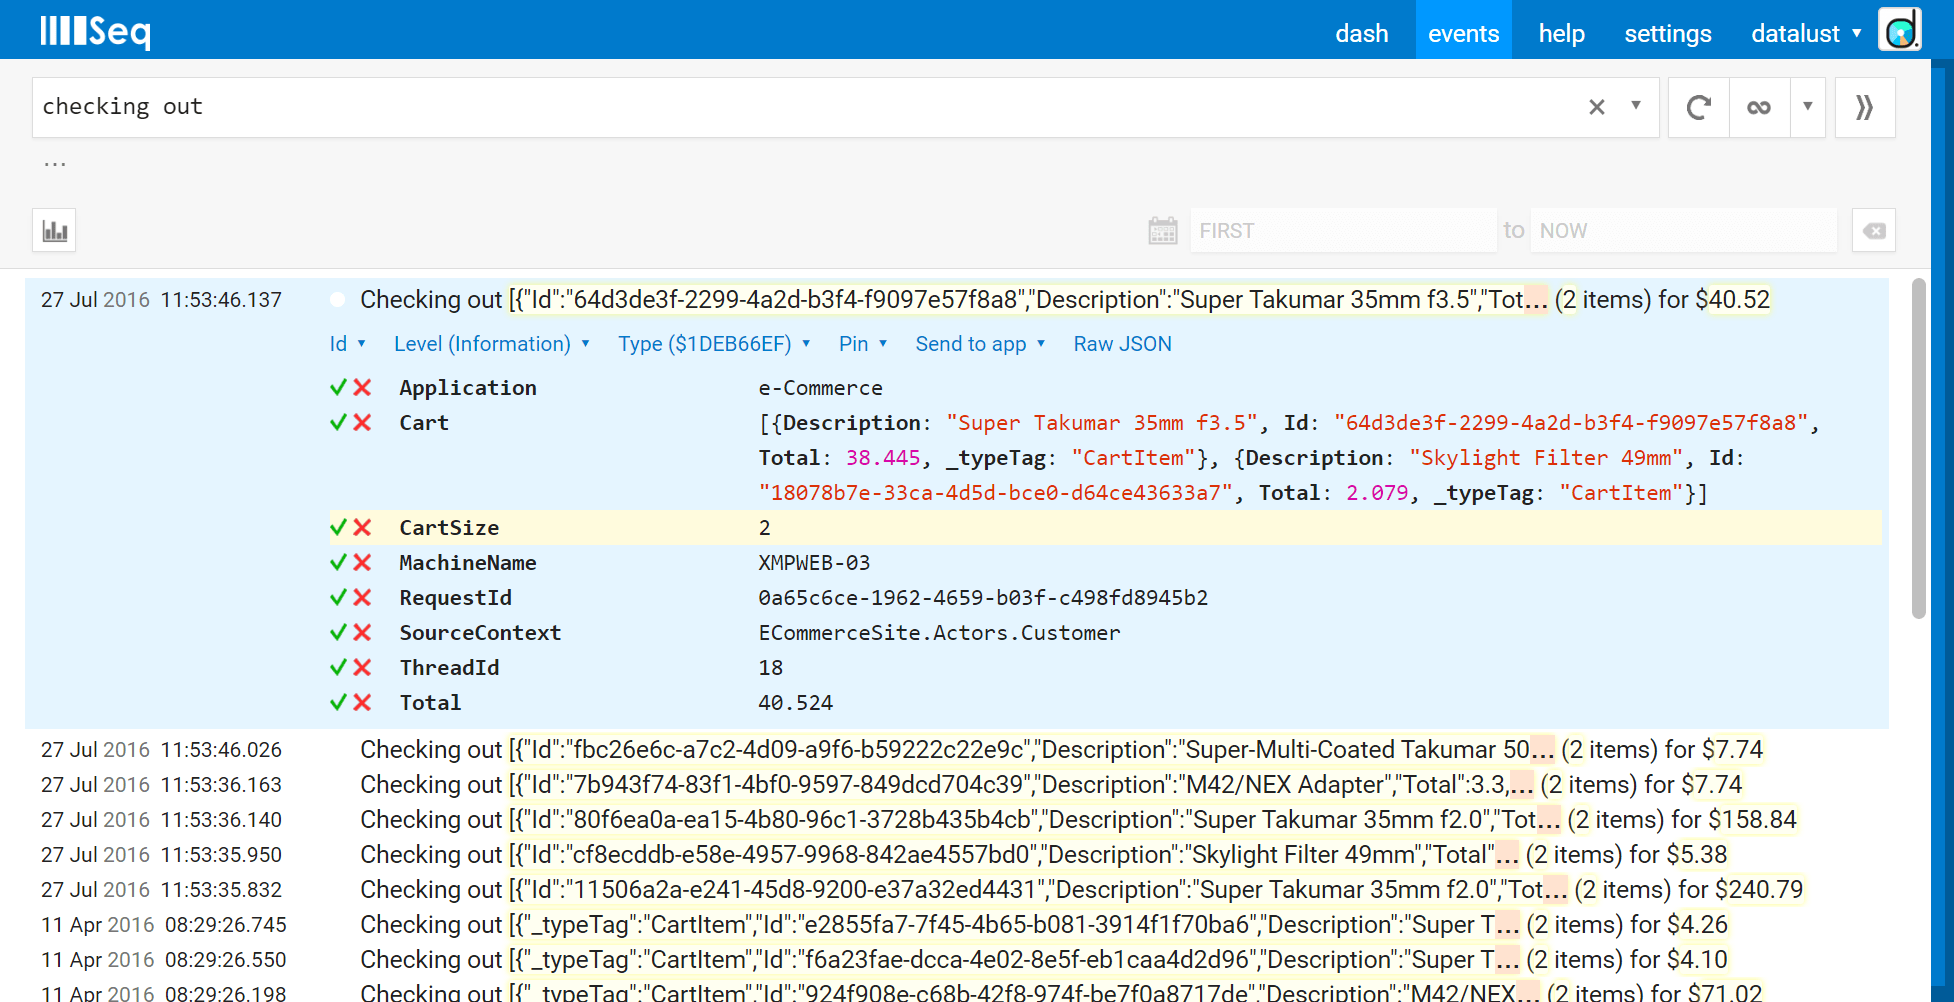Screen dimensions: 1954x1002
Task: Exclude Cart value with the red X
Action: (x=362, y=423)
